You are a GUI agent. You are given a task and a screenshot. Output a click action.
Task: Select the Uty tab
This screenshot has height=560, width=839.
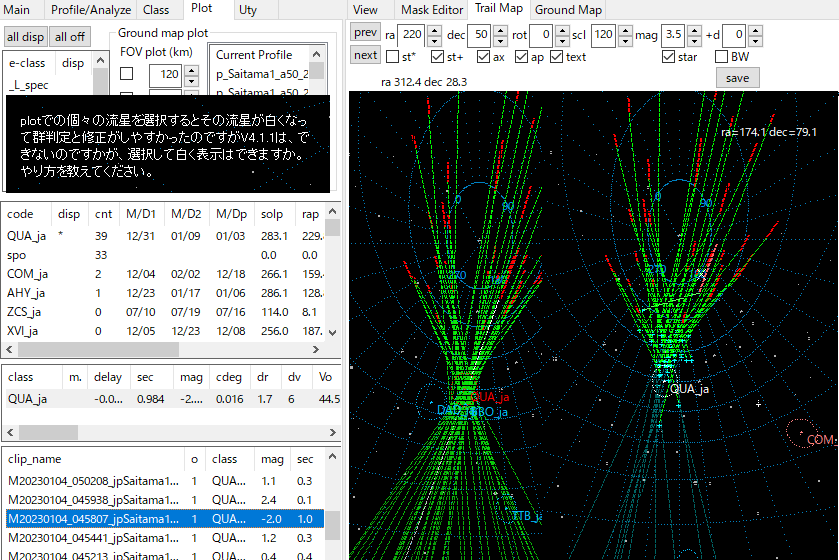point(248,10)
